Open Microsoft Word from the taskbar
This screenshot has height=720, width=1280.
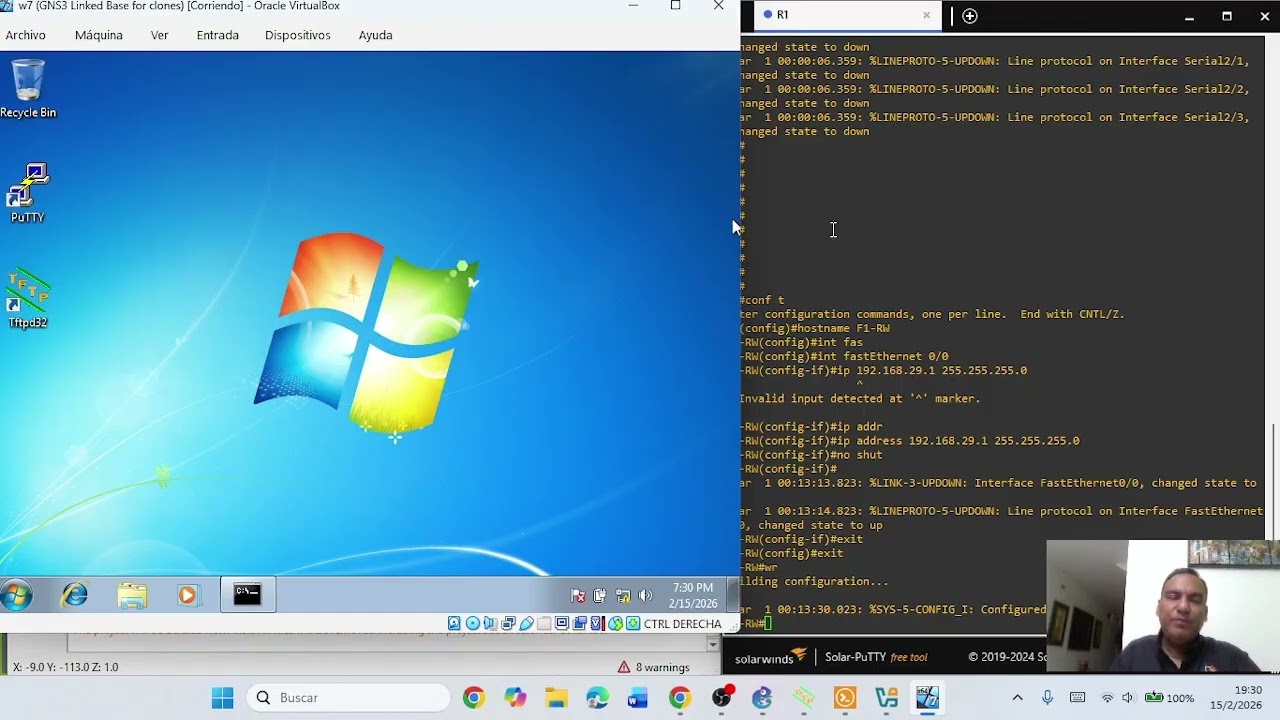click(638, 697)
